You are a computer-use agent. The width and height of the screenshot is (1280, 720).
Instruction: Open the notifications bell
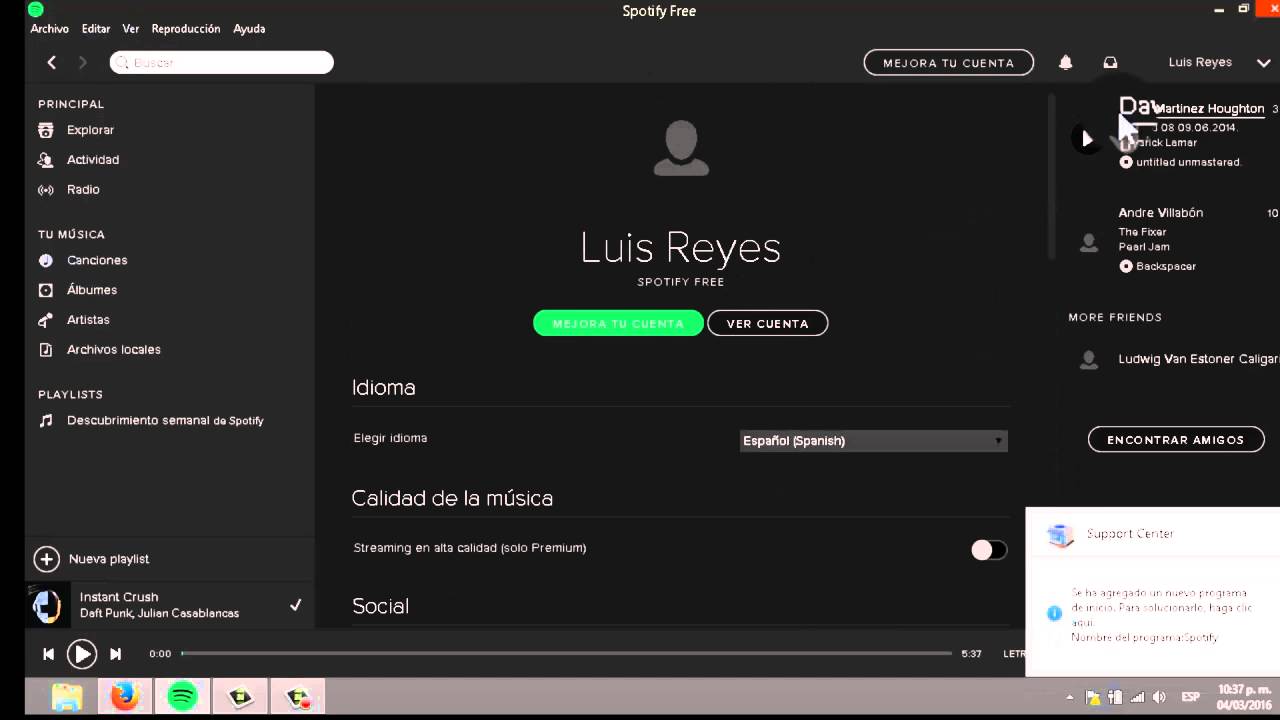pyautogui.click(x=1066, y=62)
